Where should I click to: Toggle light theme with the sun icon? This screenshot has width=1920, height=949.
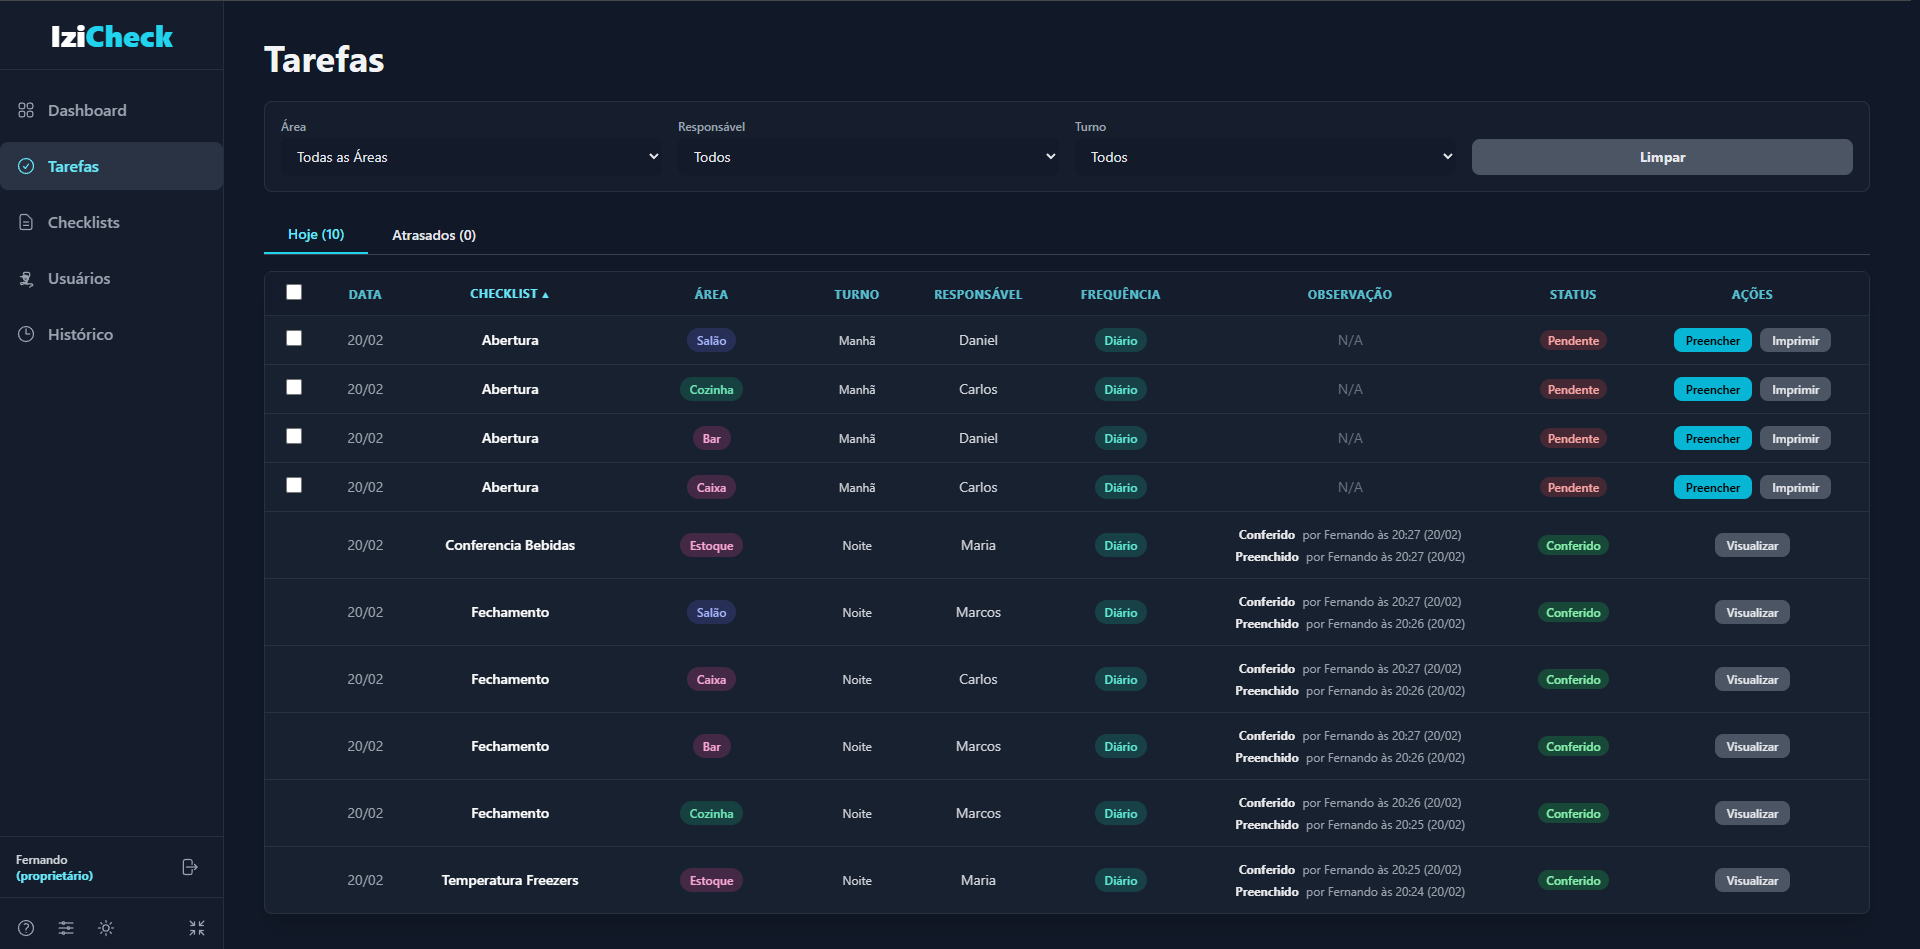coord(106,928)
